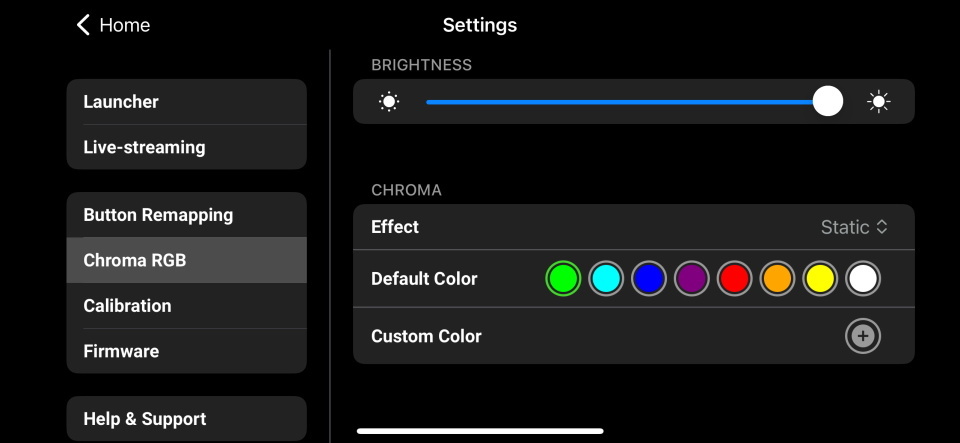Open the Launcher settings section

(186, 102)
